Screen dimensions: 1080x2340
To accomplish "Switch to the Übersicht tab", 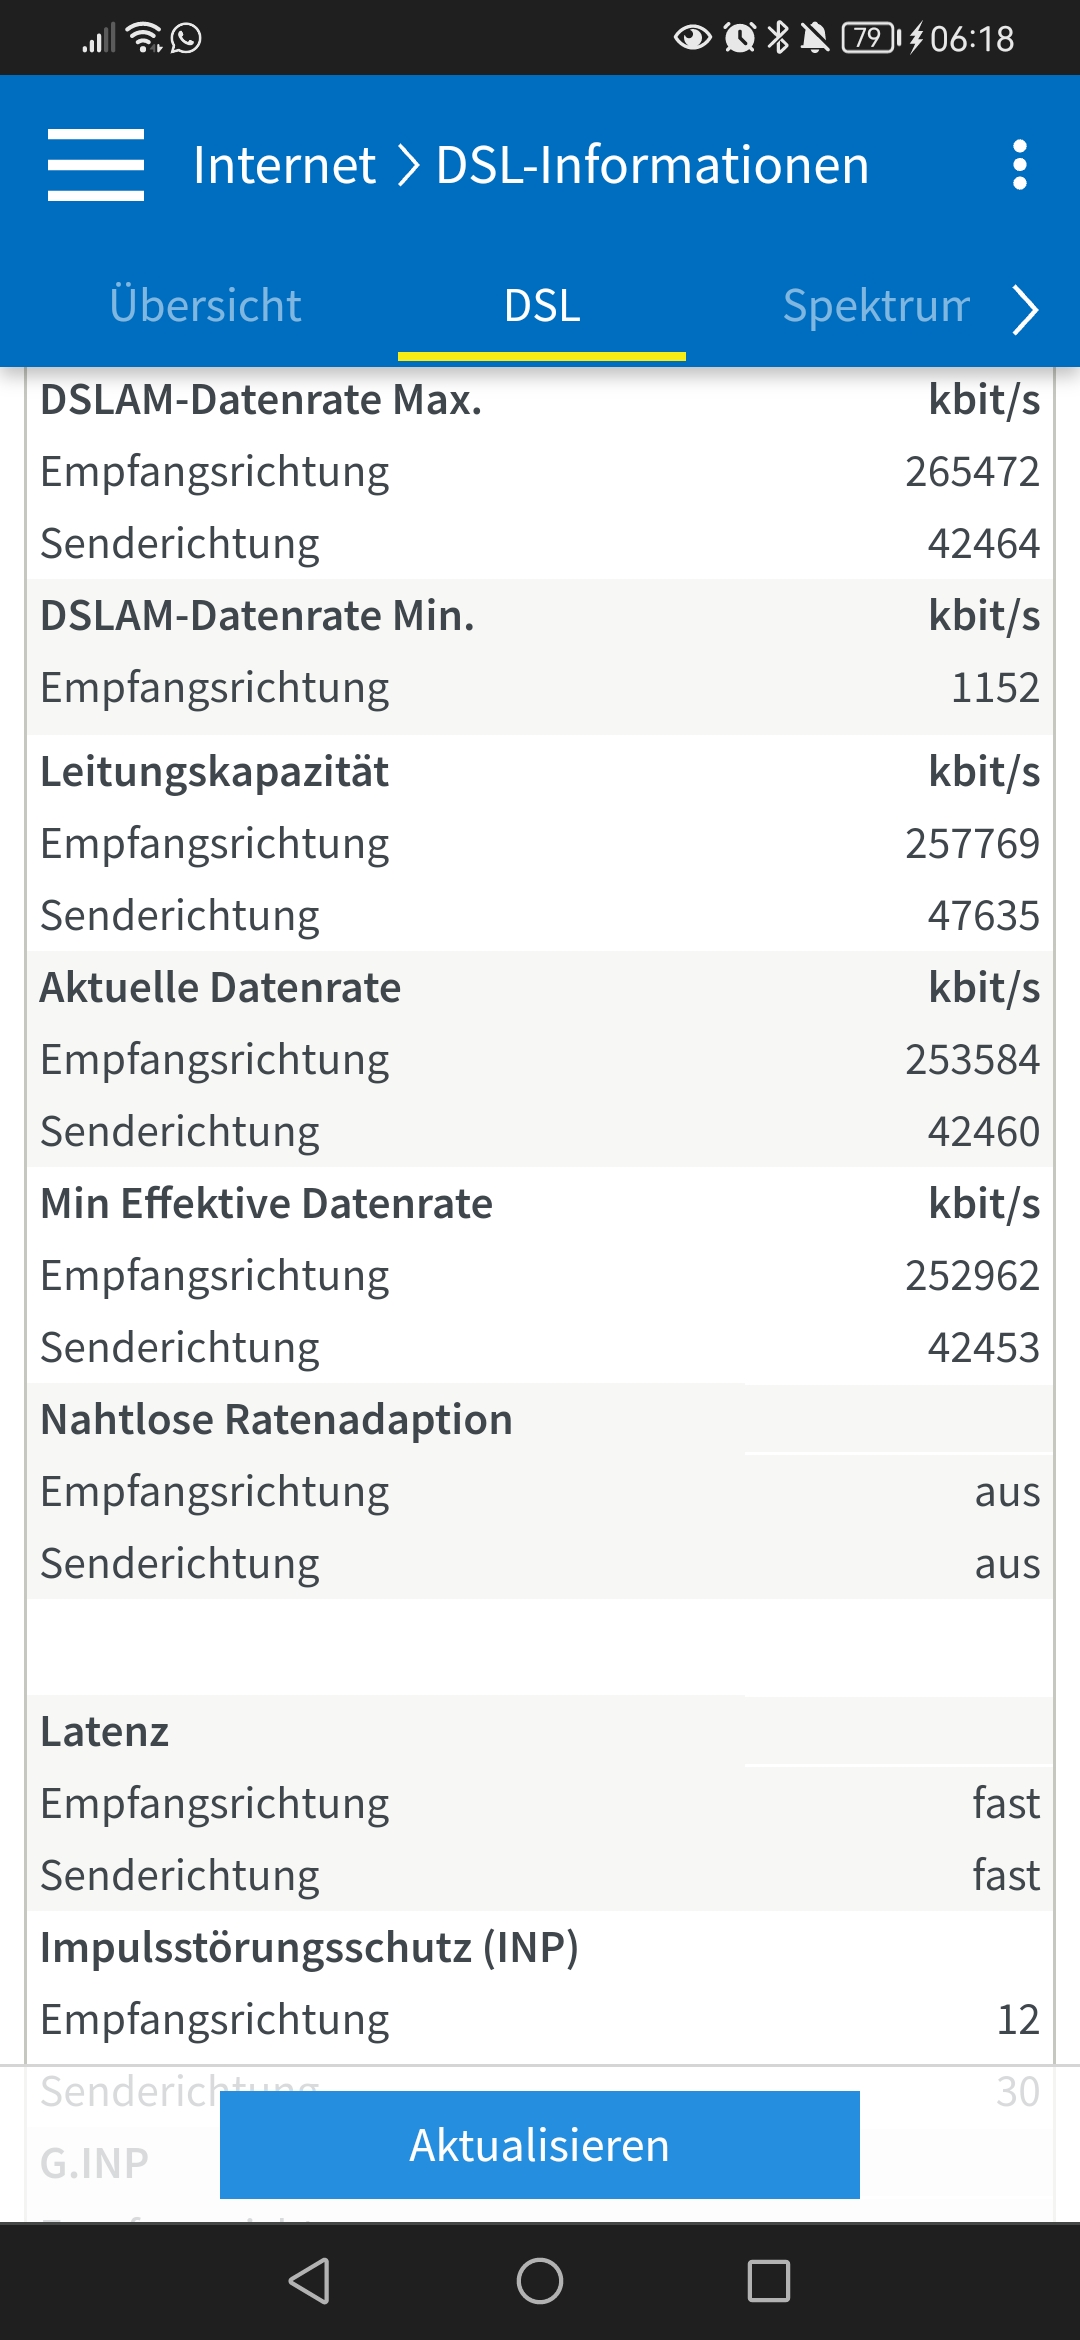I will point(205,306).
